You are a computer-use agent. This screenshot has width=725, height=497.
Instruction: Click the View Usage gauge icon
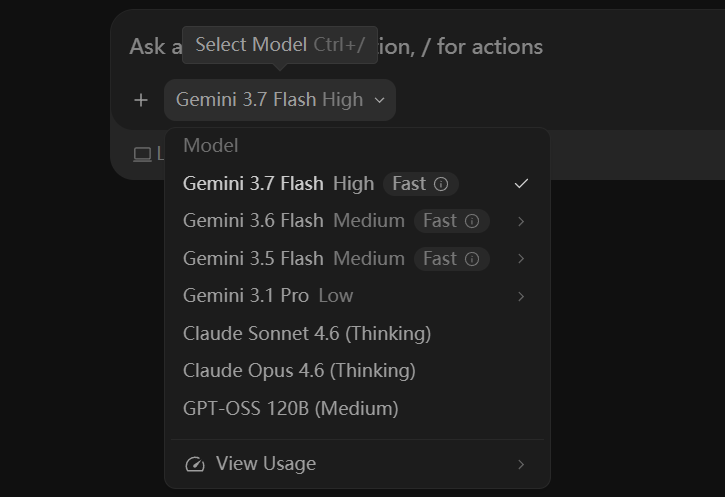pos(195,464)
